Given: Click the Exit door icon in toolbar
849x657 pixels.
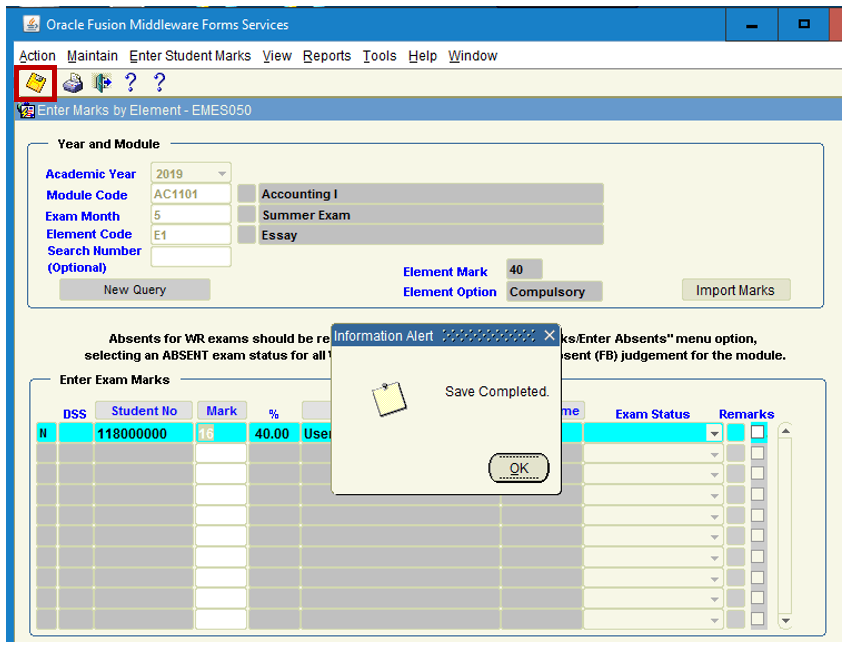Looking at the screenshot, I should (101, 84).
